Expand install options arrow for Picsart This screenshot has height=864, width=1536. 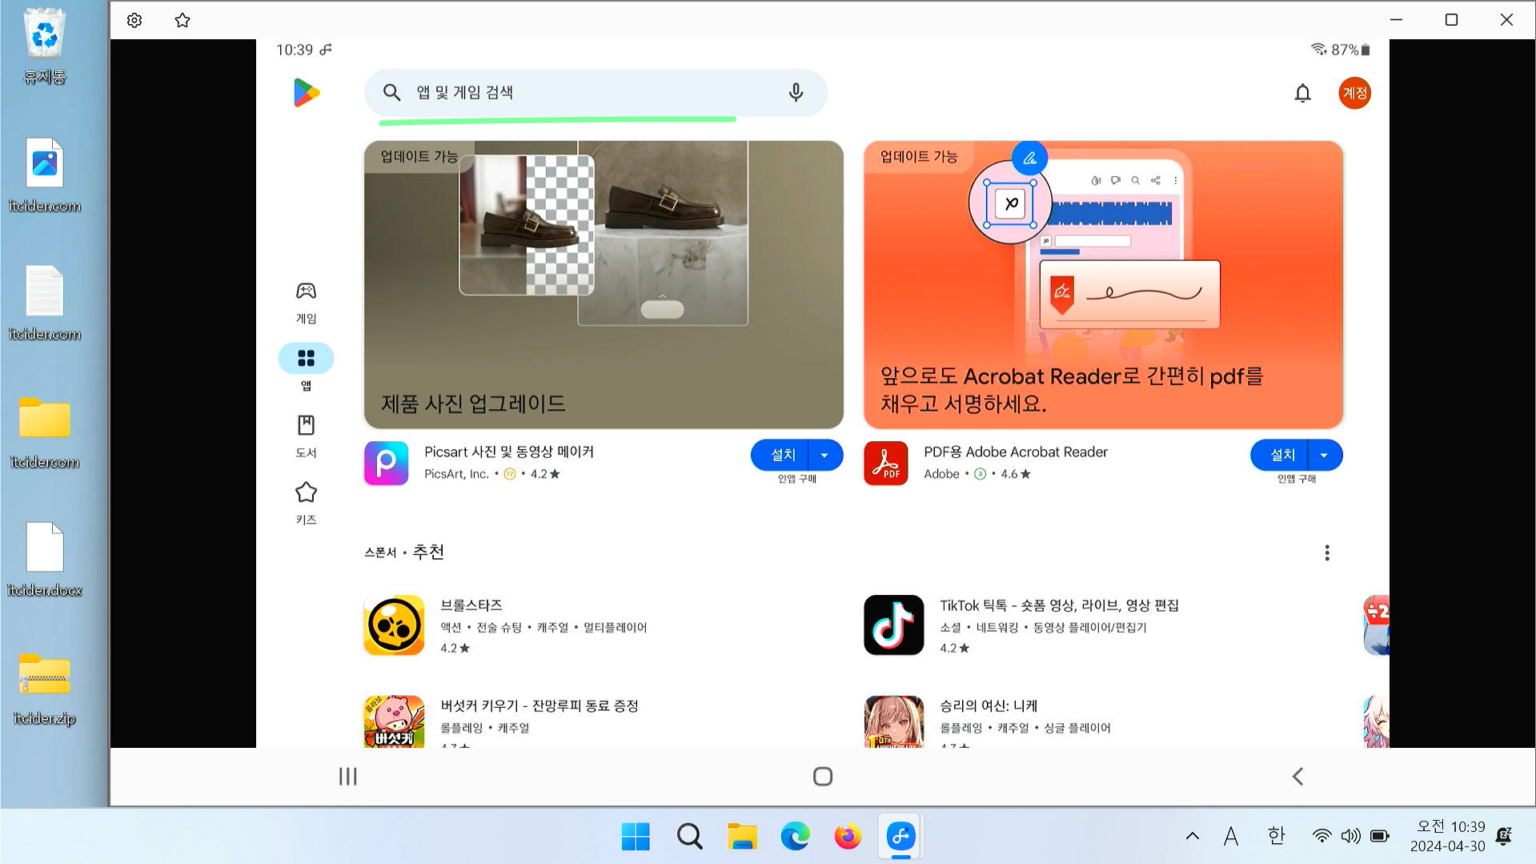(824, 454)
